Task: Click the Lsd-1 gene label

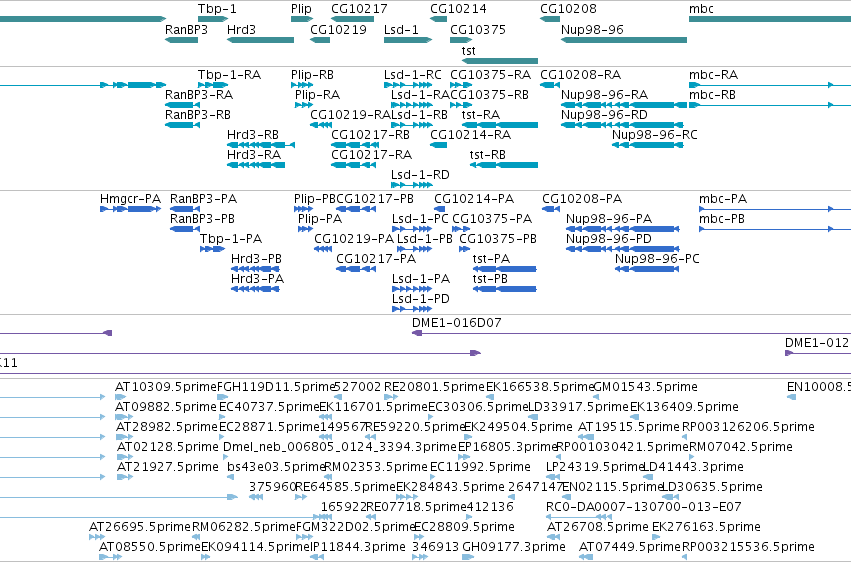Action: (x=401, y=29)
